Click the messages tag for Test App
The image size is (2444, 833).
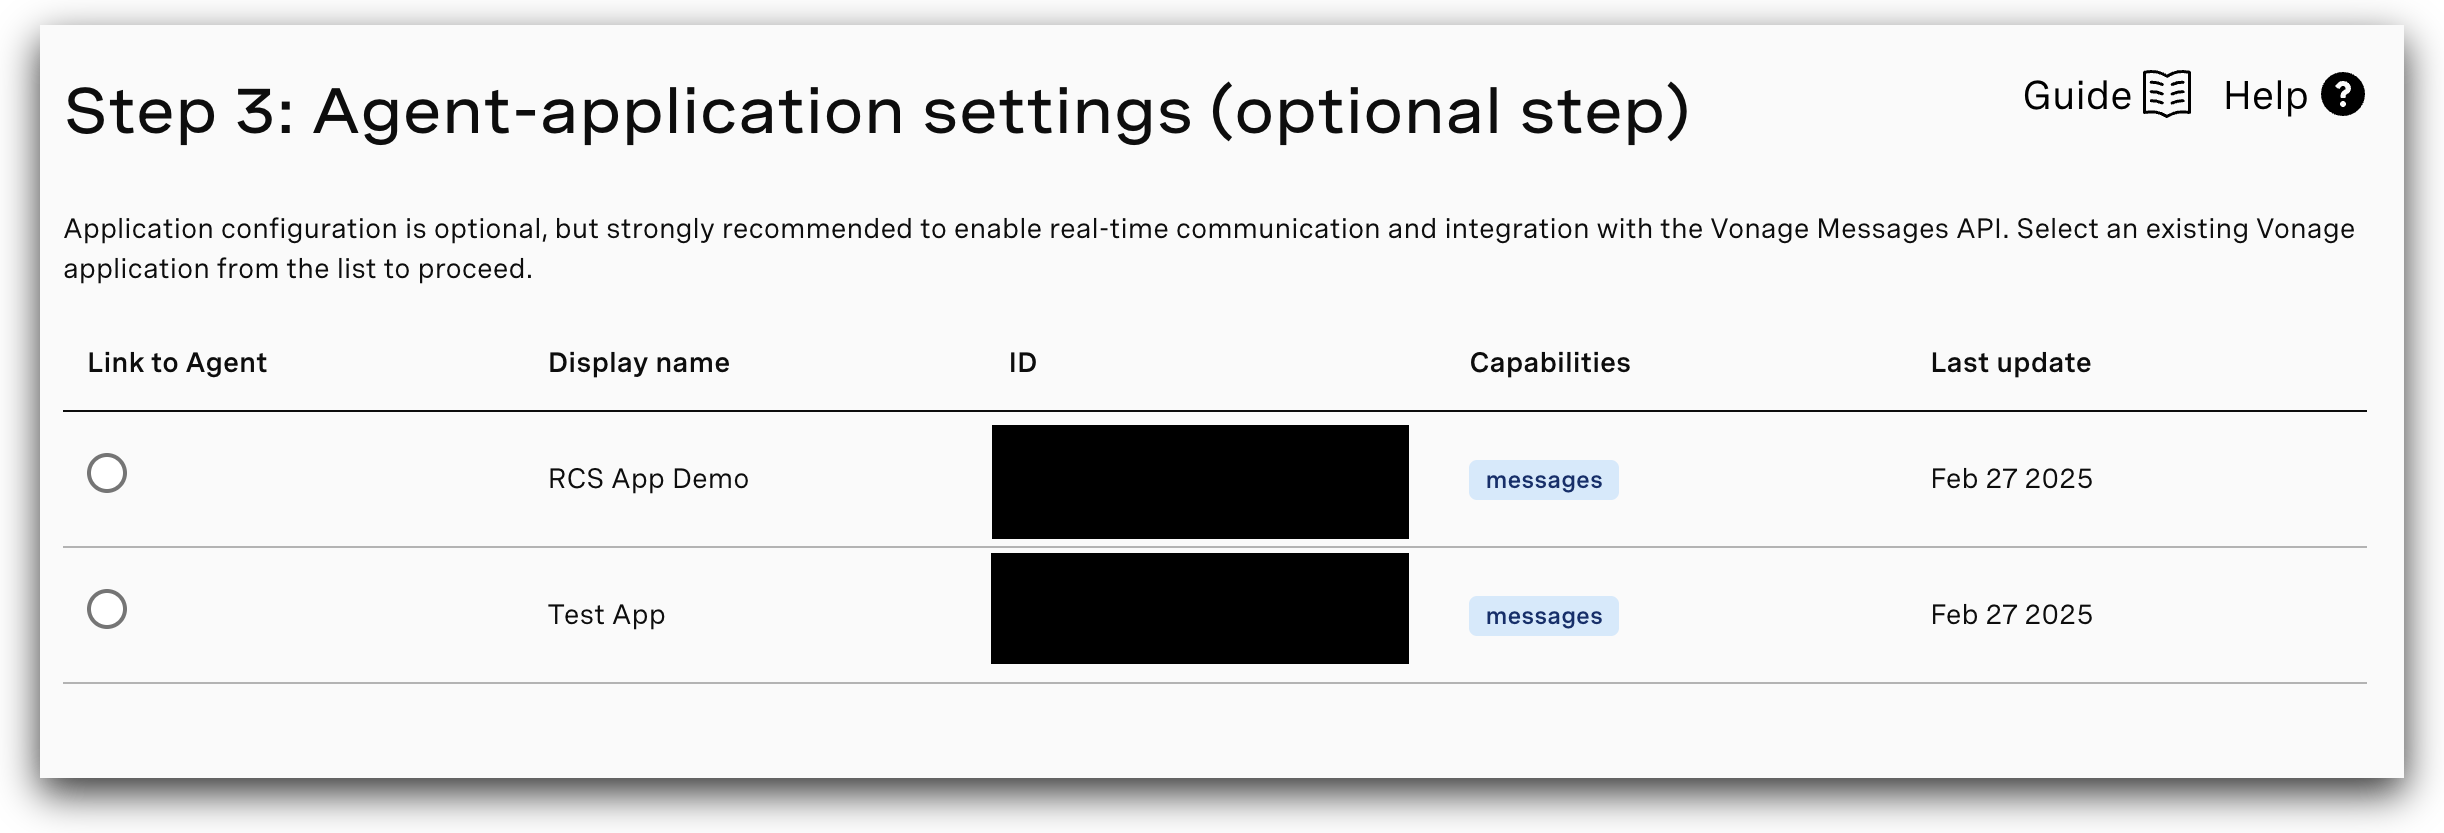tap(1543, 616)
